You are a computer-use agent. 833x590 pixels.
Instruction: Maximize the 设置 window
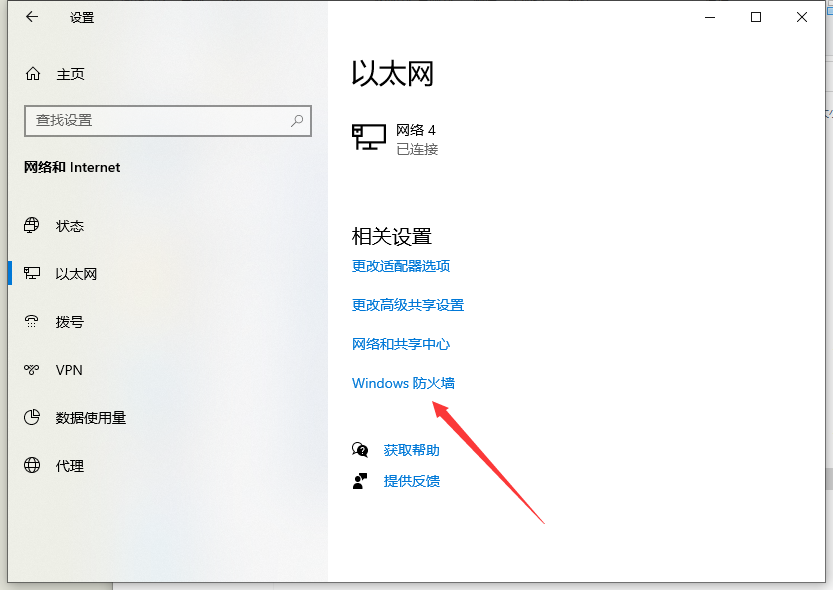[x=756, y=17]
